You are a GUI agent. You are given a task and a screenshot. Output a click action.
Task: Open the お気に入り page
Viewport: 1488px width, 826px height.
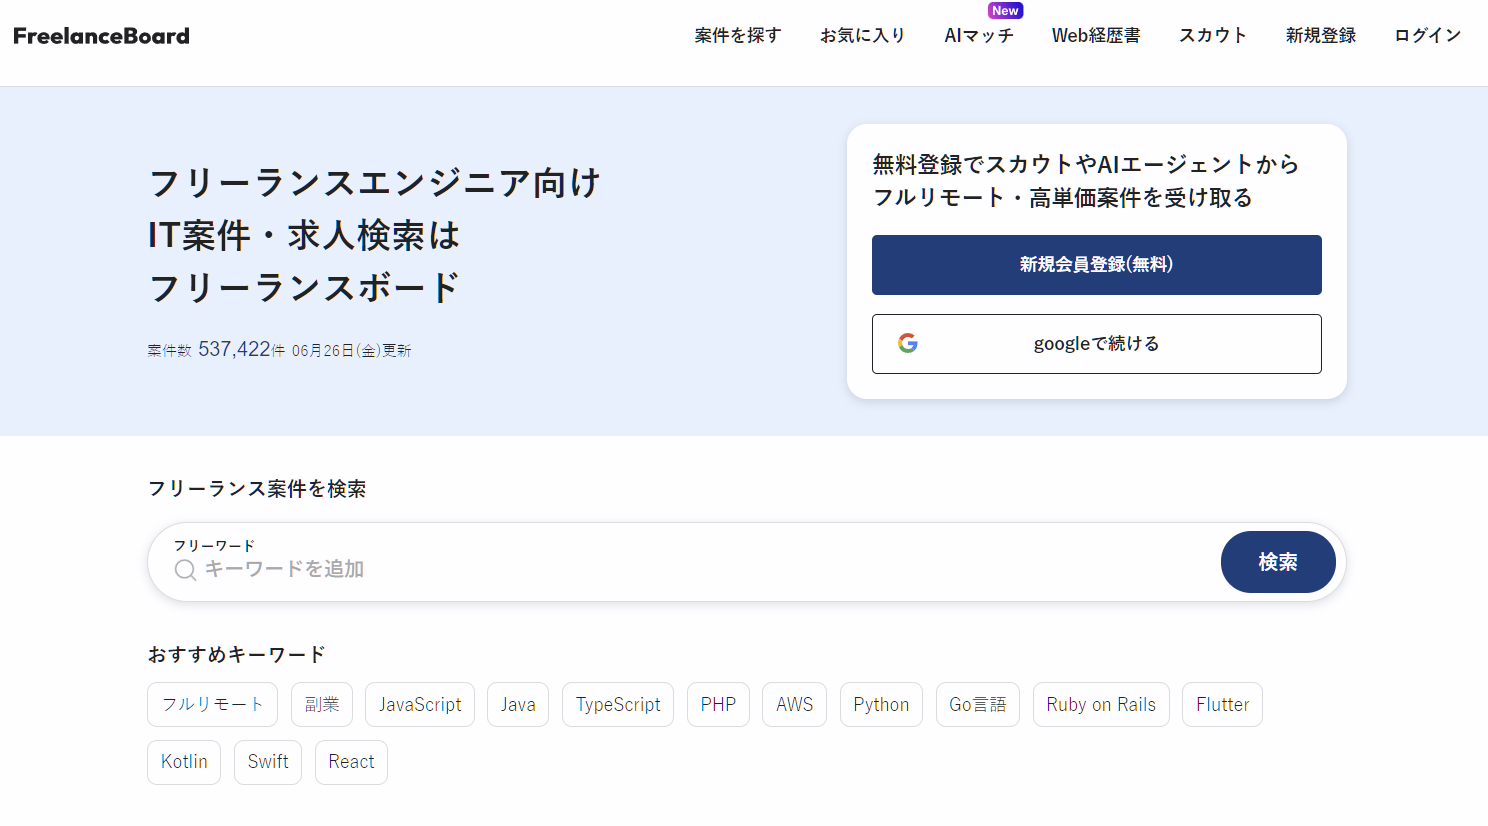click(863, 36)
